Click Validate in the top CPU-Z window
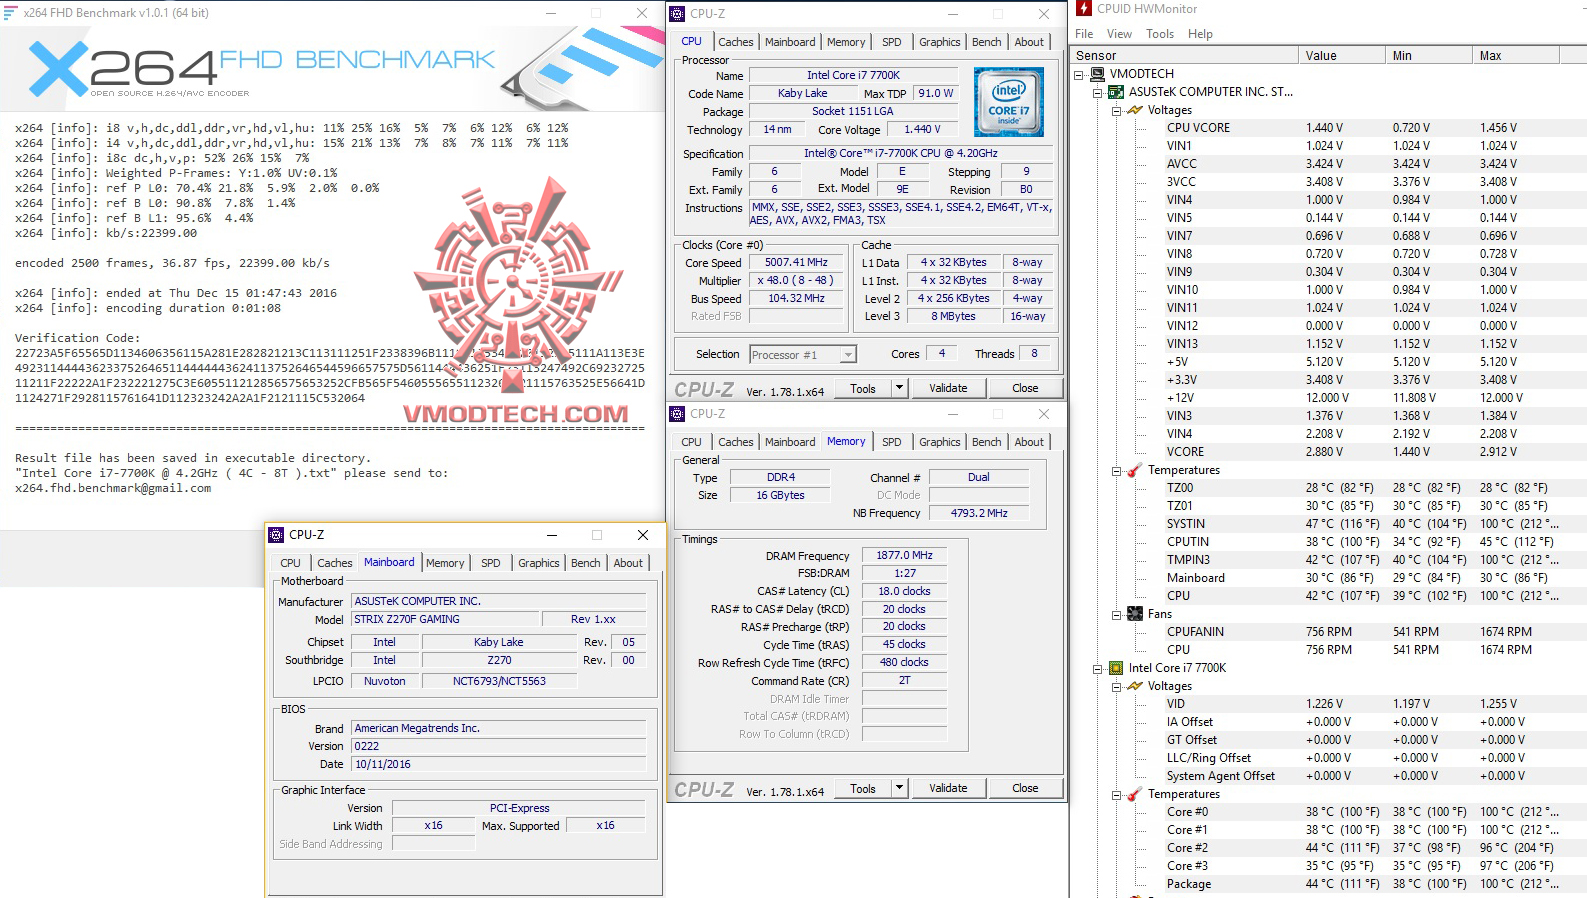Screen dimensions: 1587x898 click(x=948, y=388)
